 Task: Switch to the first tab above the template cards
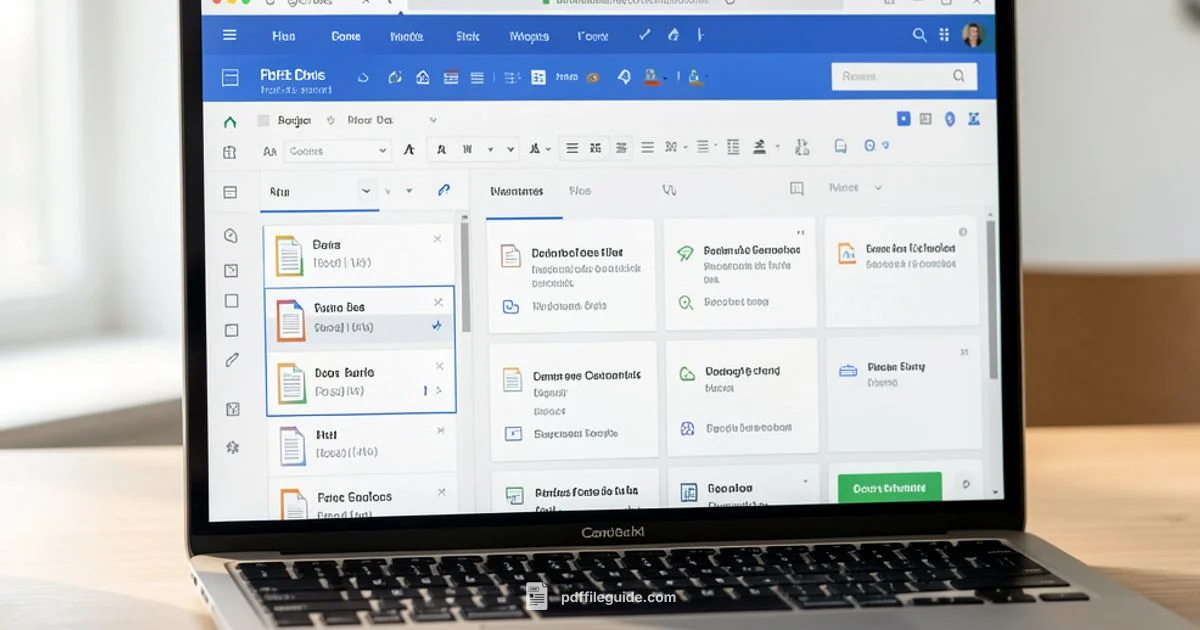[x=517, y=190]
